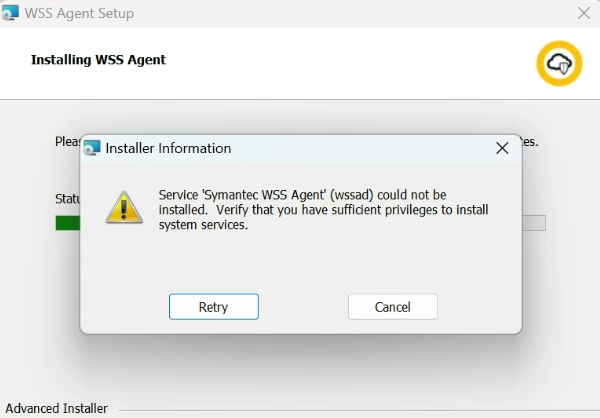Cancel the service installation dialog
Image resolution: width=600 pixels, height=418 pixels.
(x=393, y=307)
